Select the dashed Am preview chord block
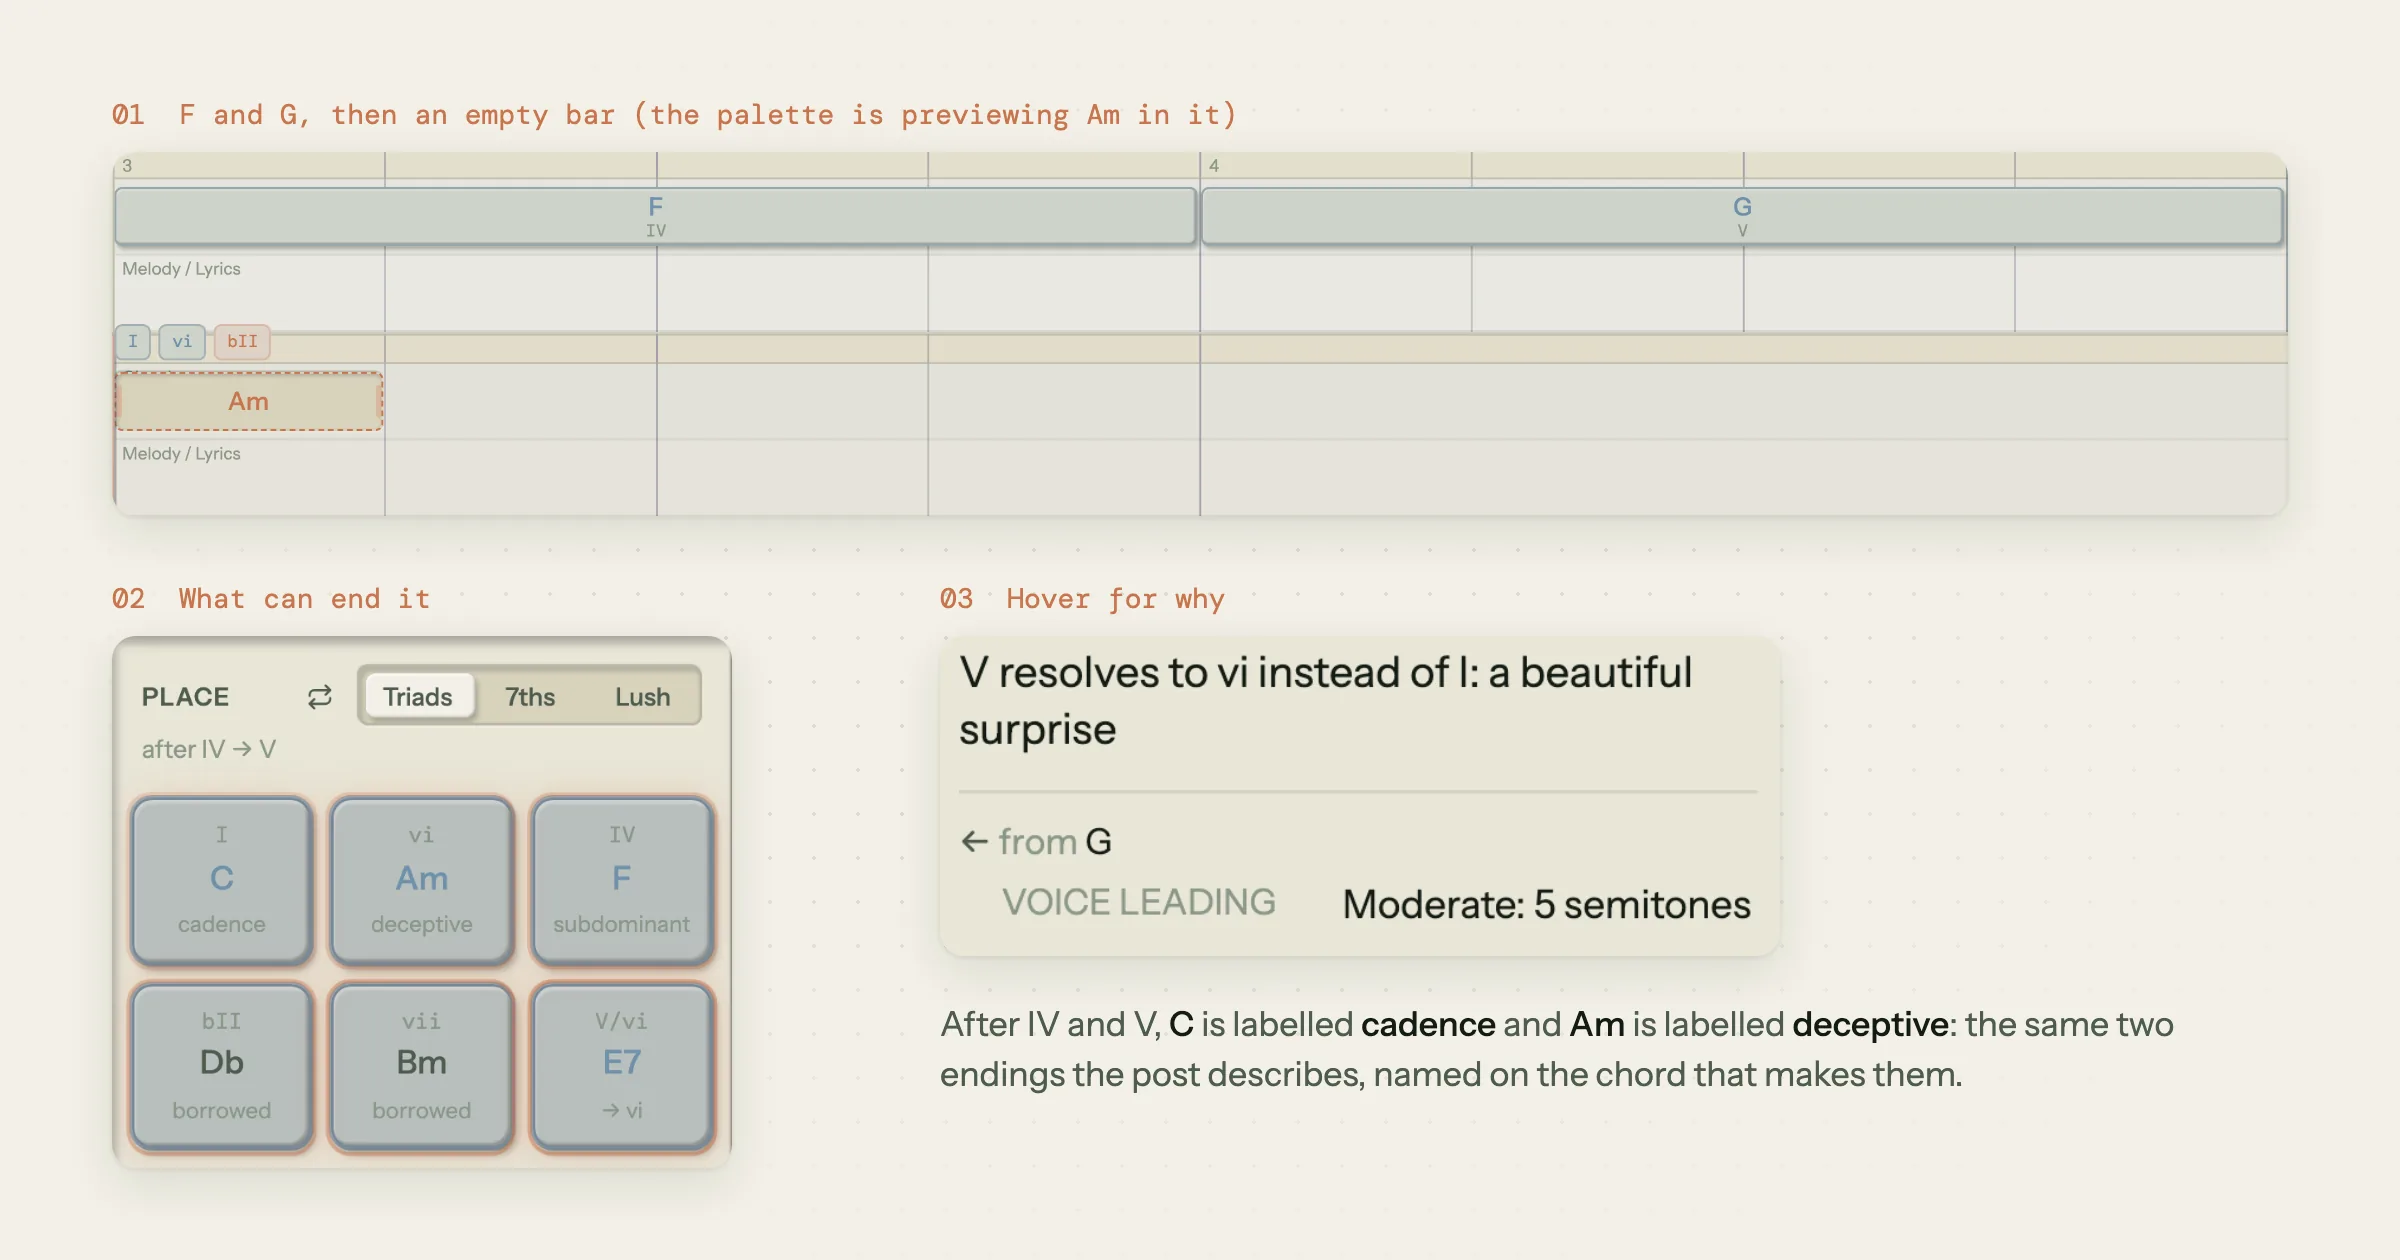Image resolution: width=2400 pixels, height=1260 pixels. tap(249, 402)
